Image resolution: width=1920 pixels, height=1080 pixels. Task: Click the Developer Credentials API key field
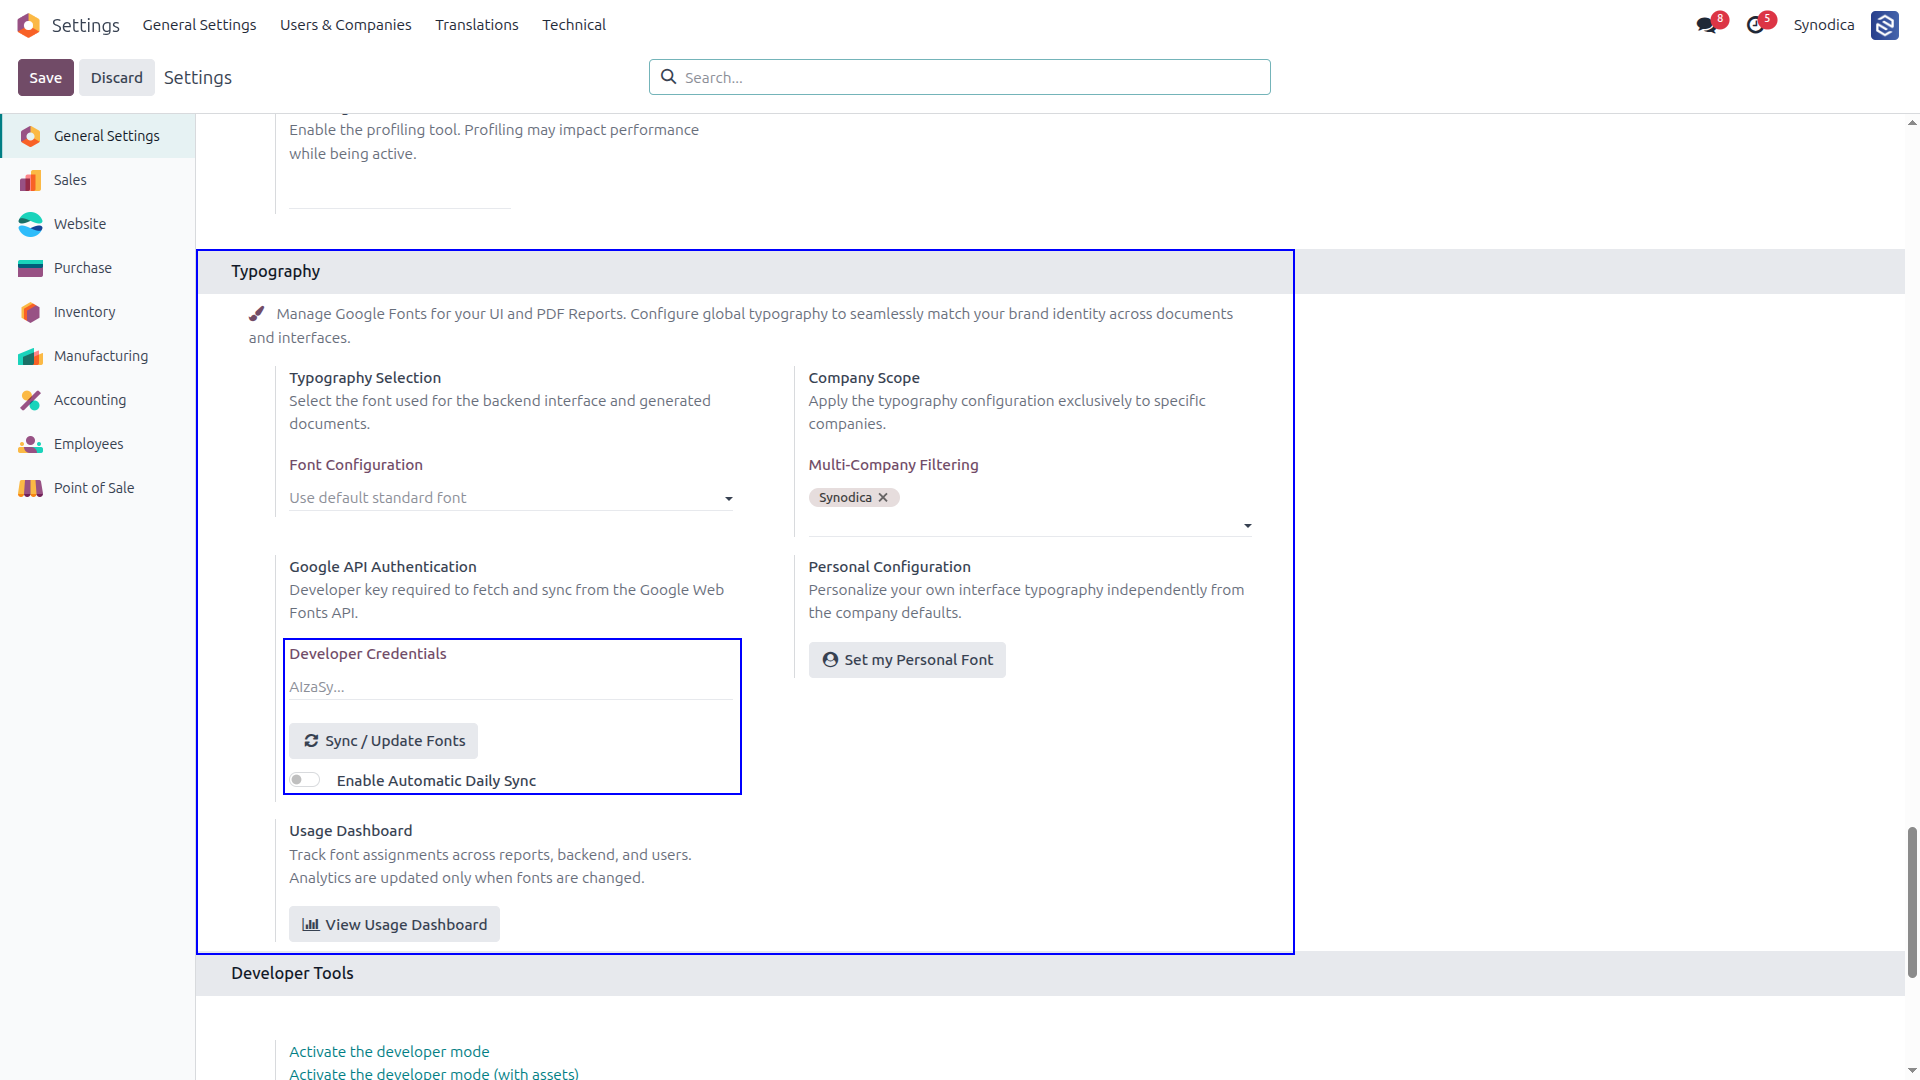click(x=511, y=687)
